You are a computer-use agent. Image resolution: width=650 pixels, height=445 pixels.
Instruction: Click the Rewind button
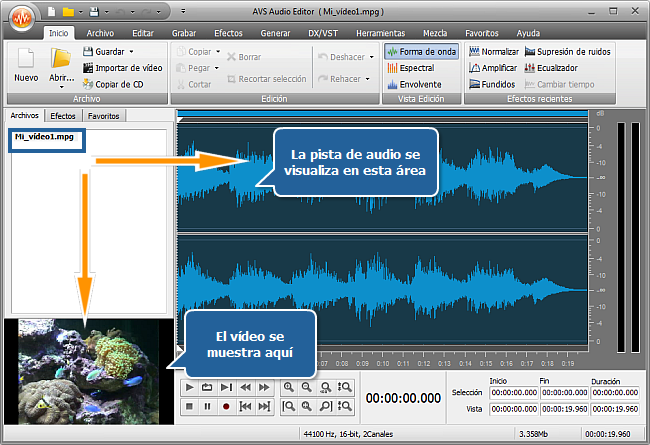(245, 387)
